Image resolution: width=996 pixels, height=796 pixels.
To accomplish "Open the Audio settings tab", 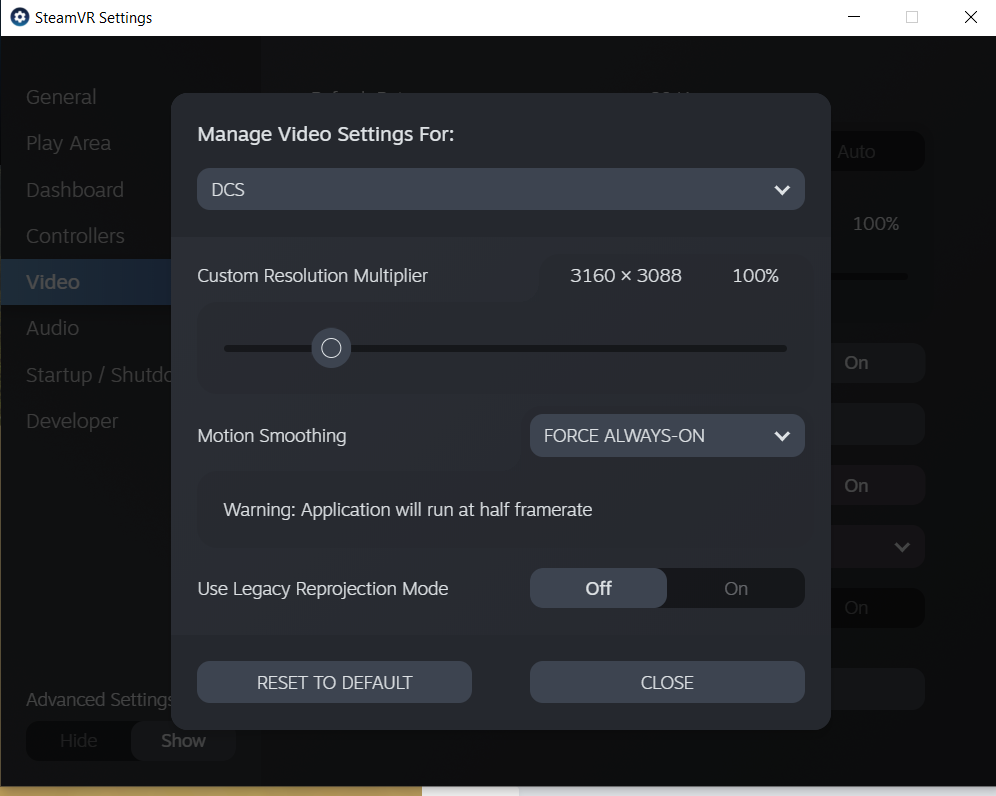I will (x=53, y=328).
